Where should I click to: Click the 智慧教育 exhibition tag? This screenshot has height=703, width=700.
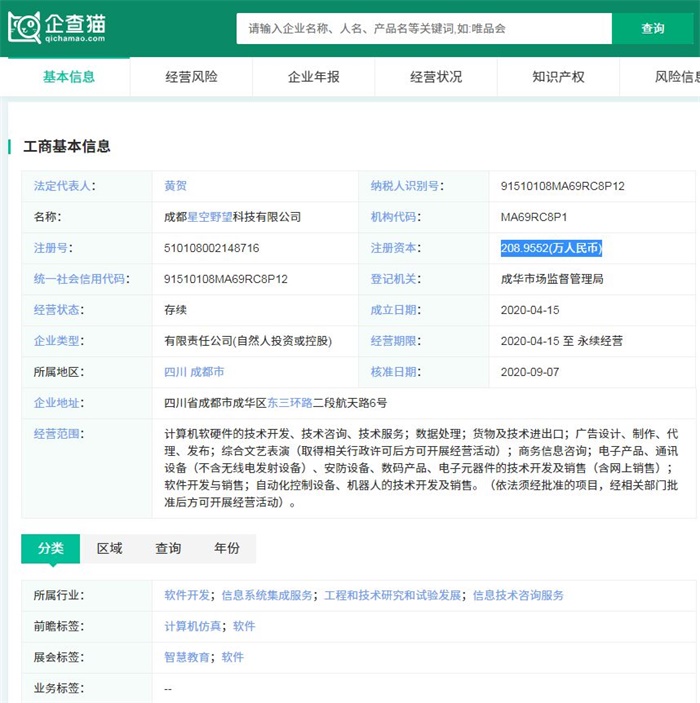click(187, 657)
